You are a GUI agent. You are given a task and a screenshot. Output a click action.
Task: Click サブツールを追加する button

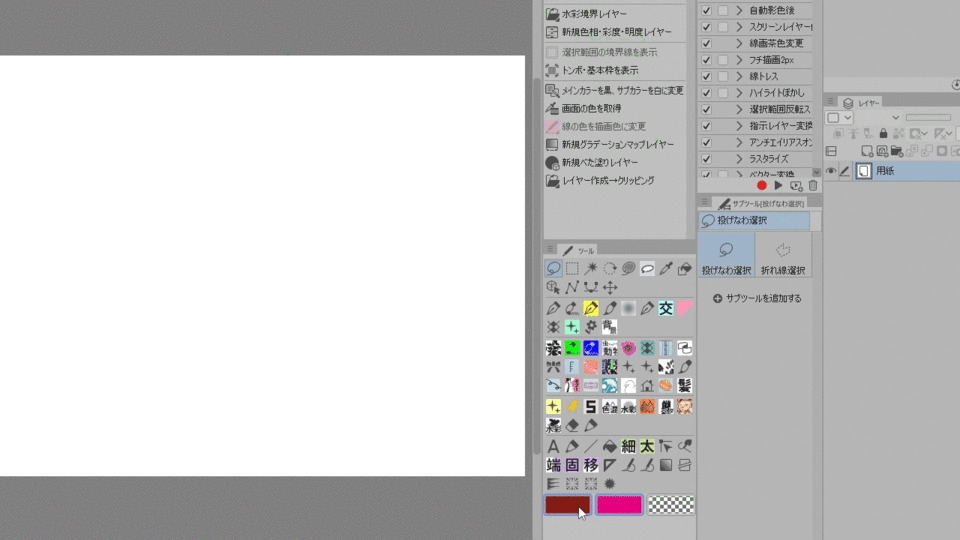[x=757, y=299]
